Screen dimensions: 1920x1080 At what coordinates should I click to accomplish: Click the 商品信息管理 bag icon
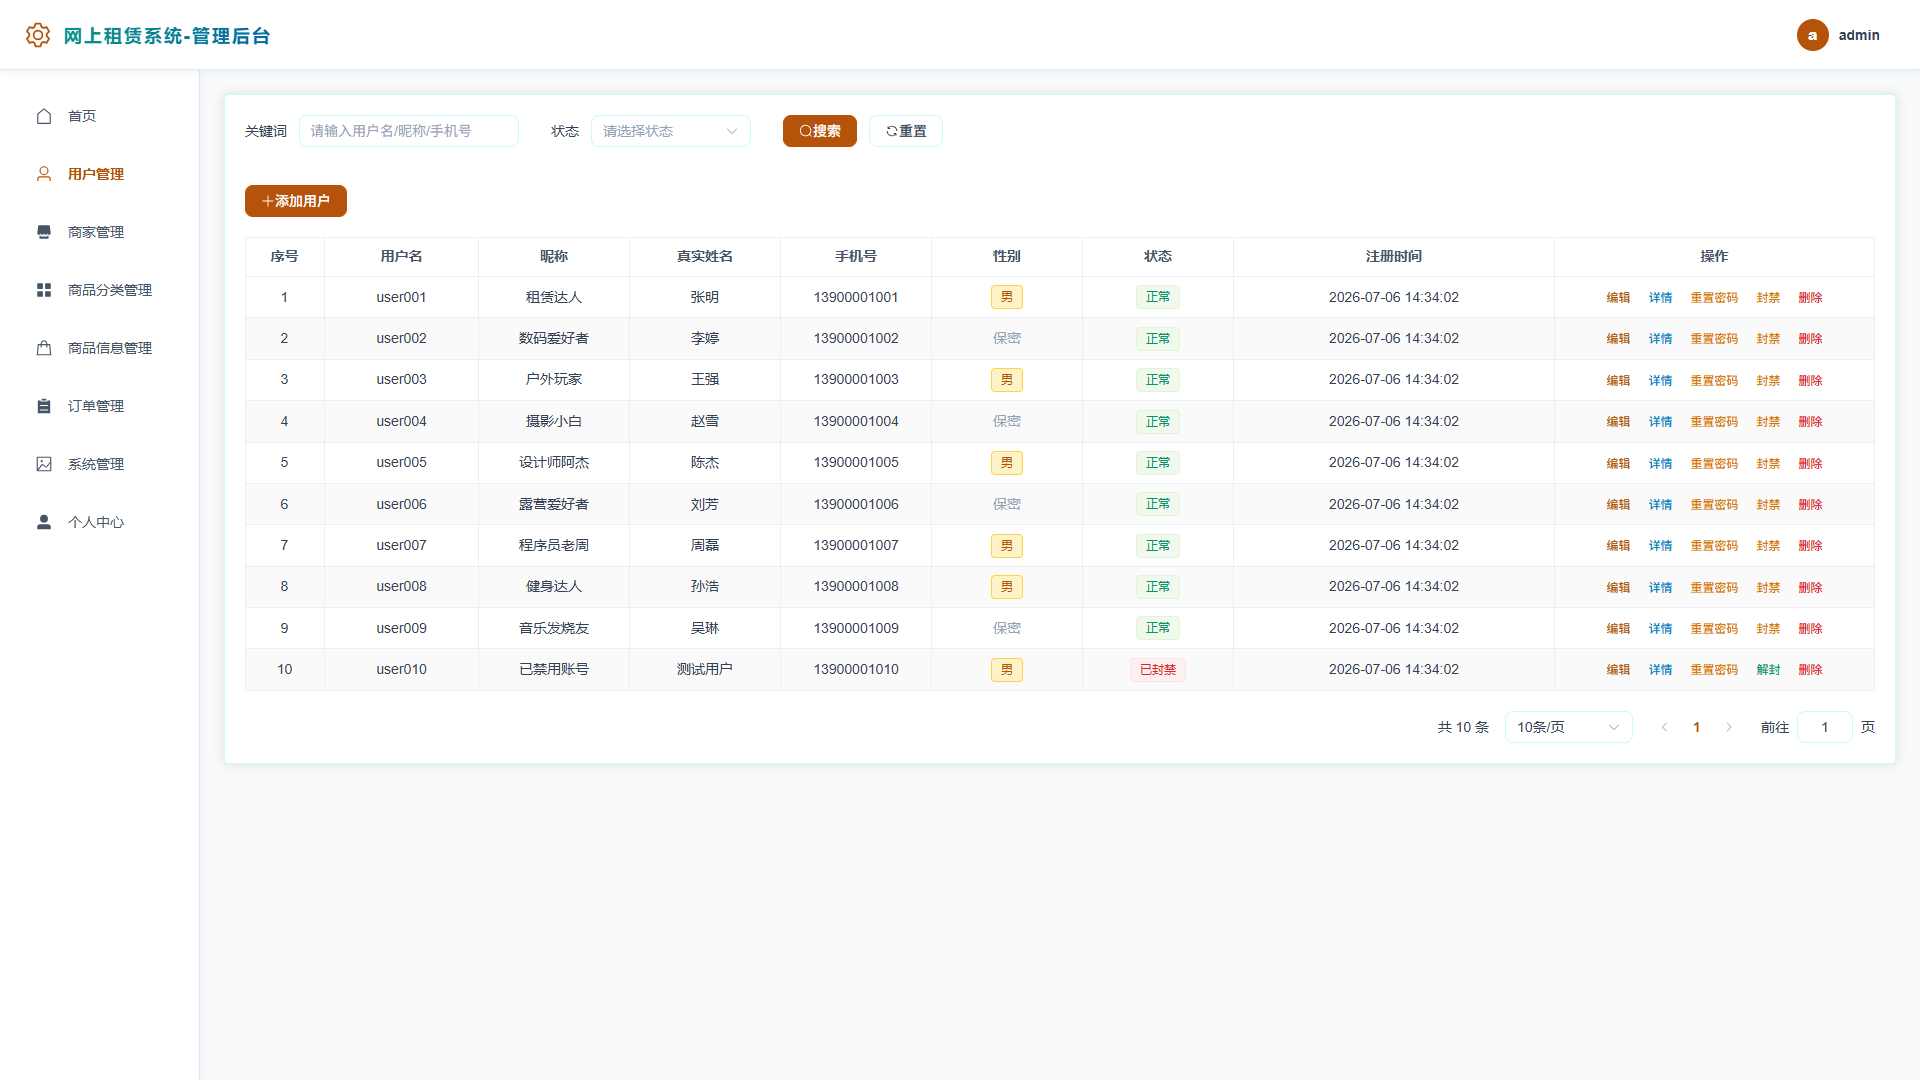click(44, 348)
